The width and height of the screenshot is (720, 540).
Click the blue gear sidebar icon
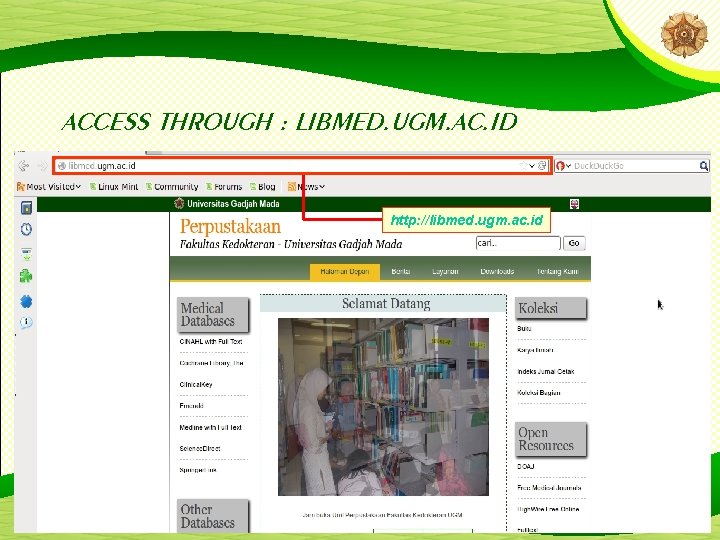26,302
